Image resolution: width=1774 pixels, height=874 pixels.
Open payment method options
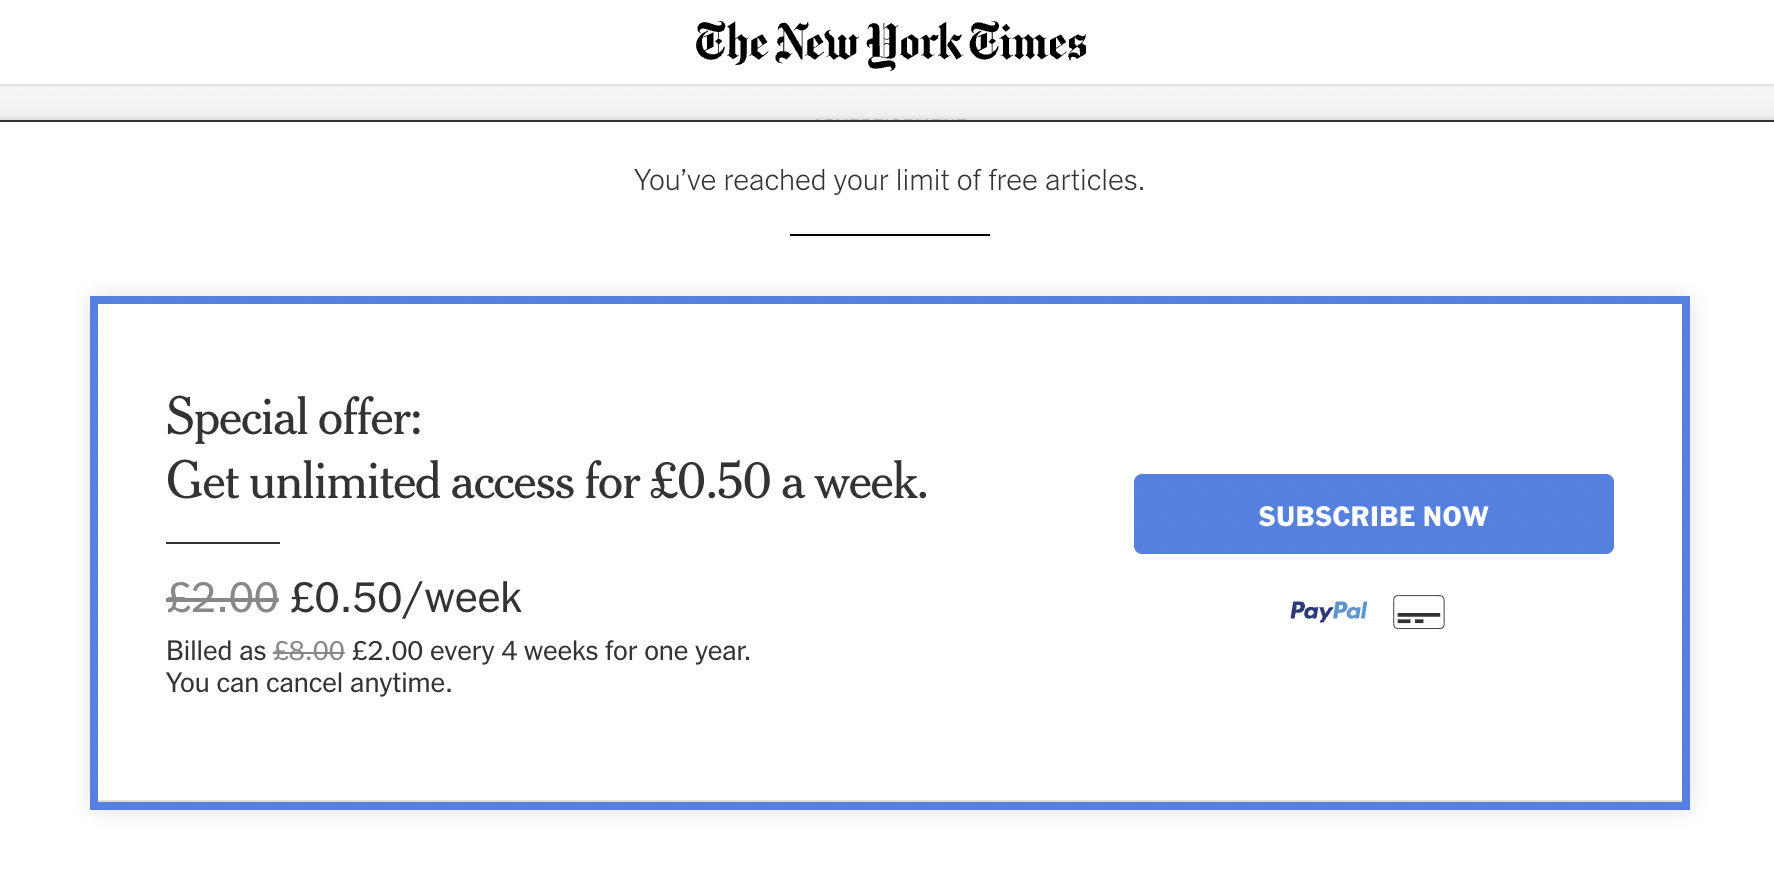coord(1372,610)
